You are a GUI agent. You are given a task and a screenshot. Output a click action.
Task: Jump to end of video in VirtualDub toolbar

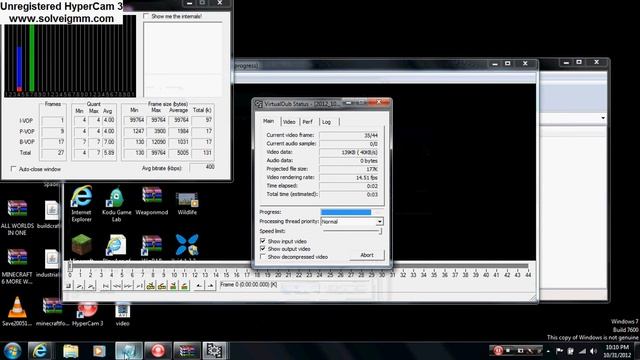(139, 286)
